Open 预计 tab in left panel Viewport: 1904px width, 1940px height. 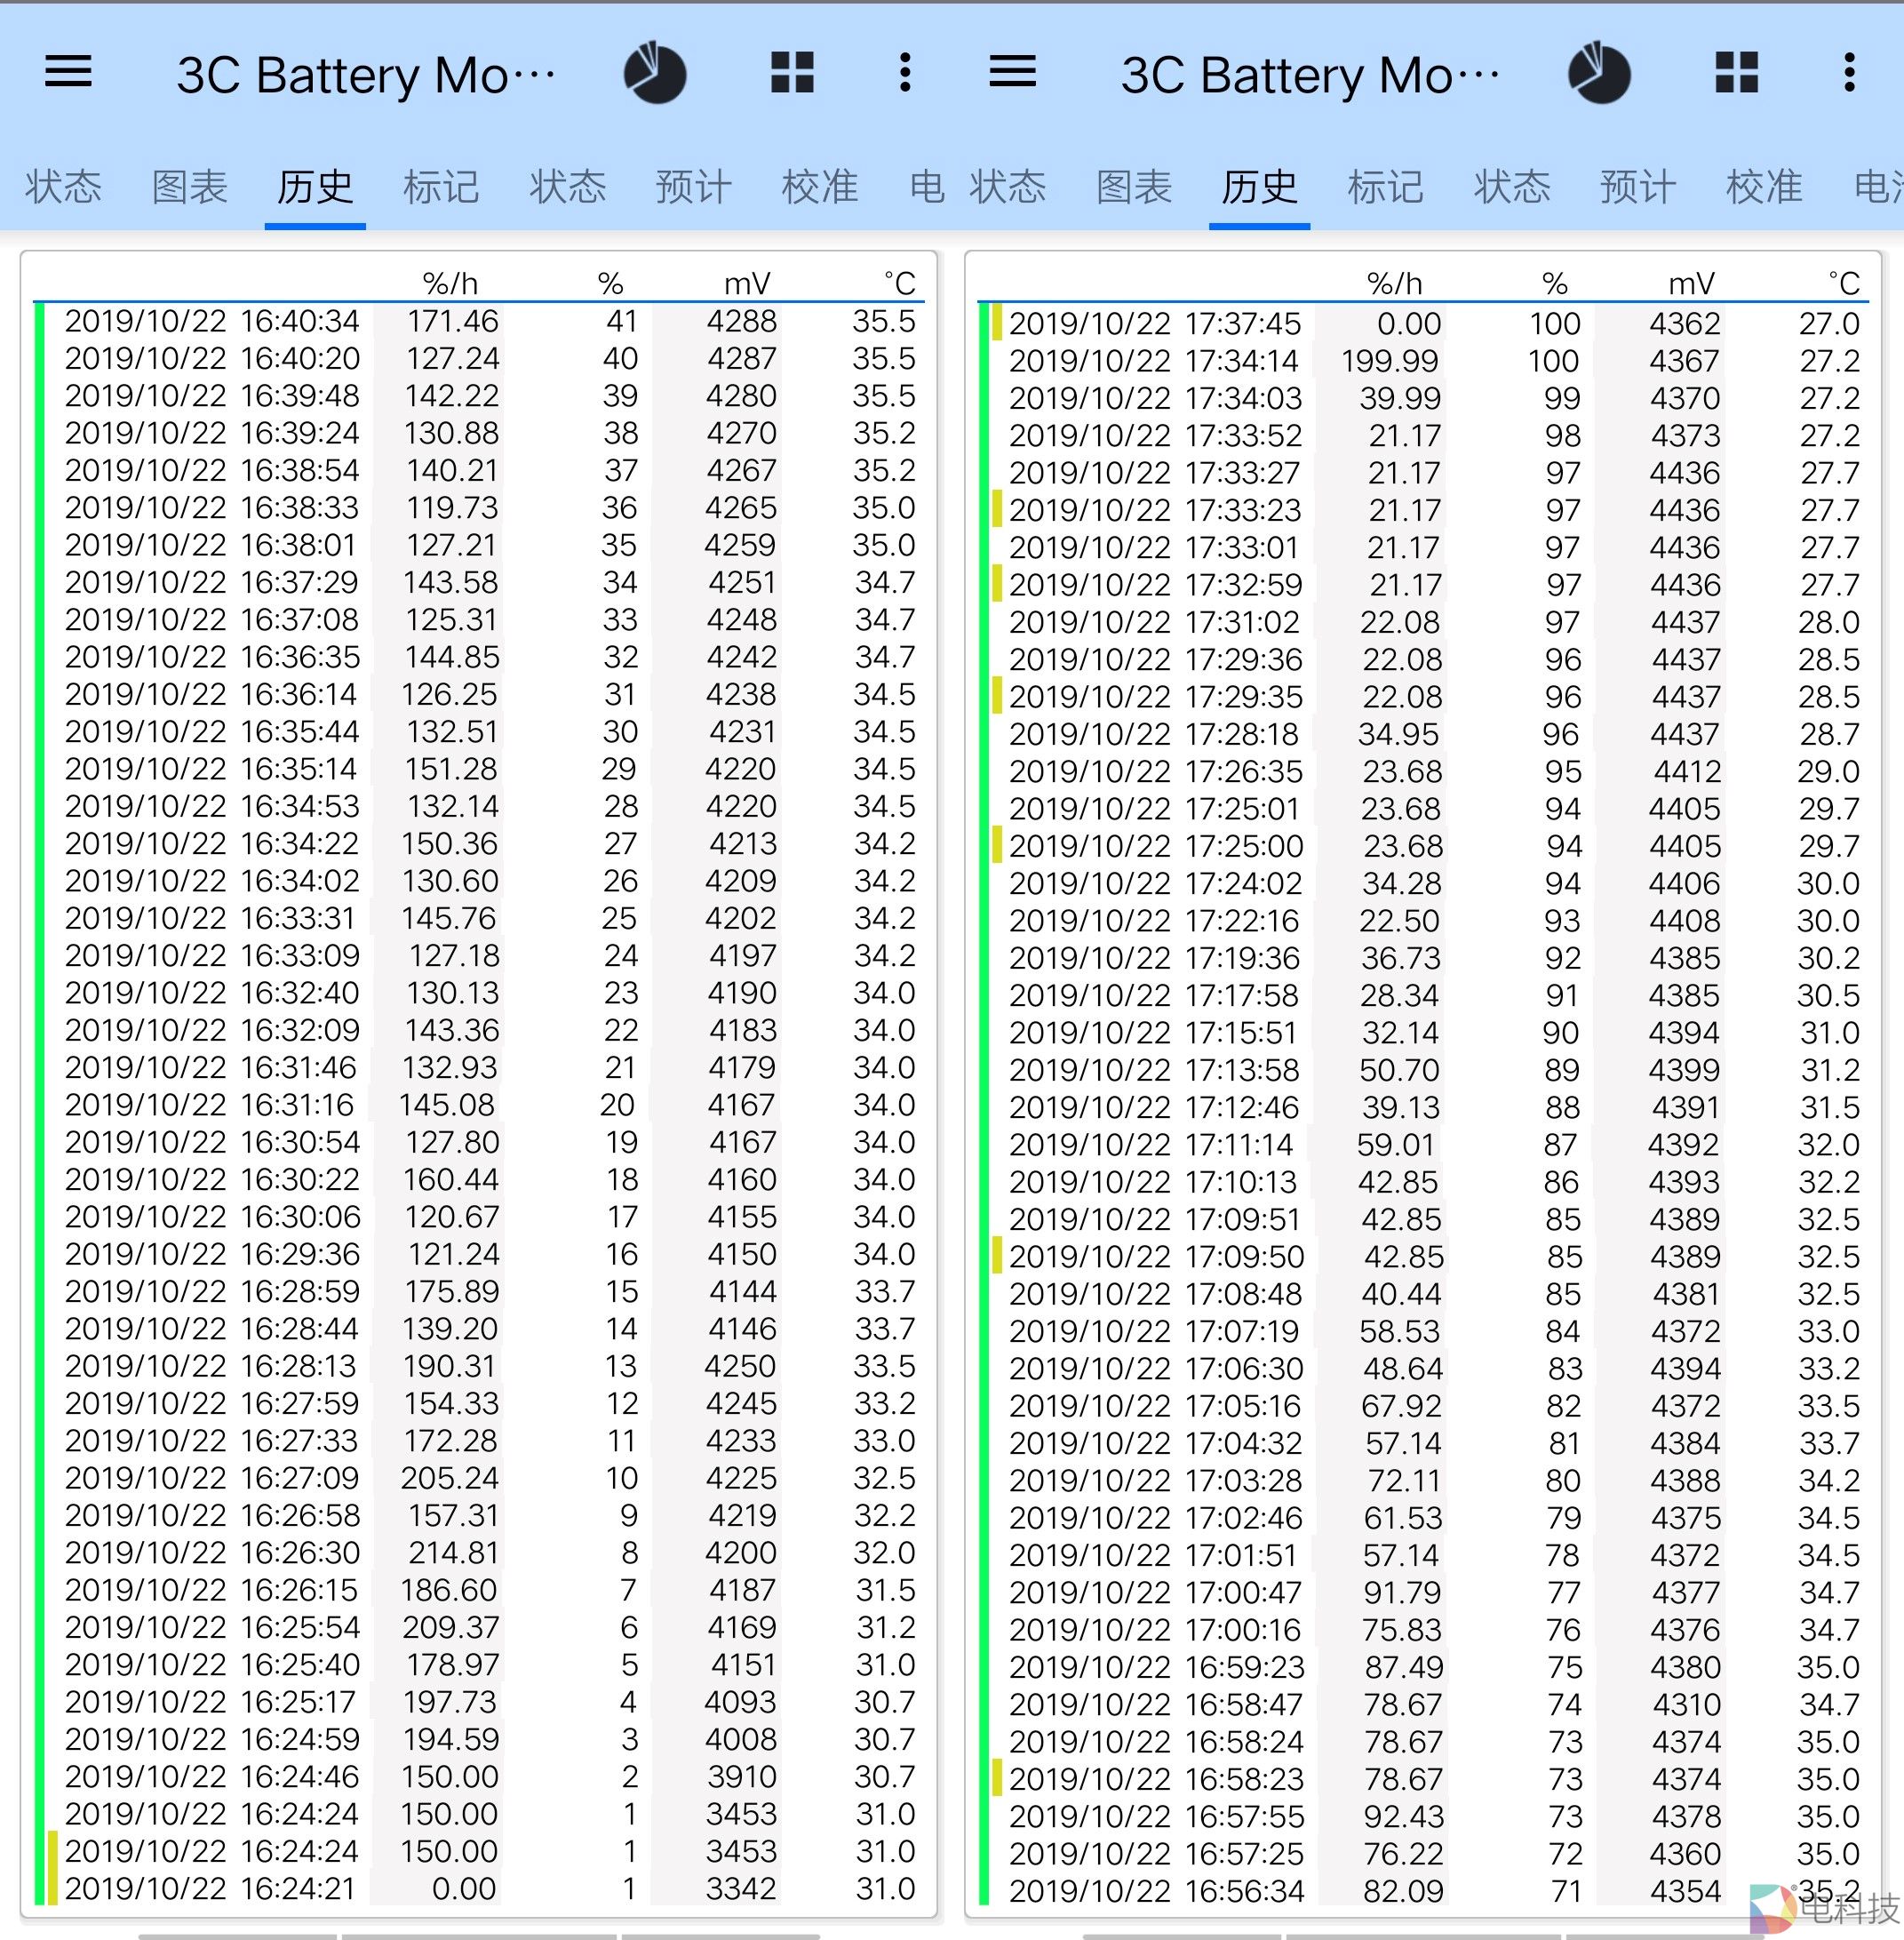coord(693,187)
